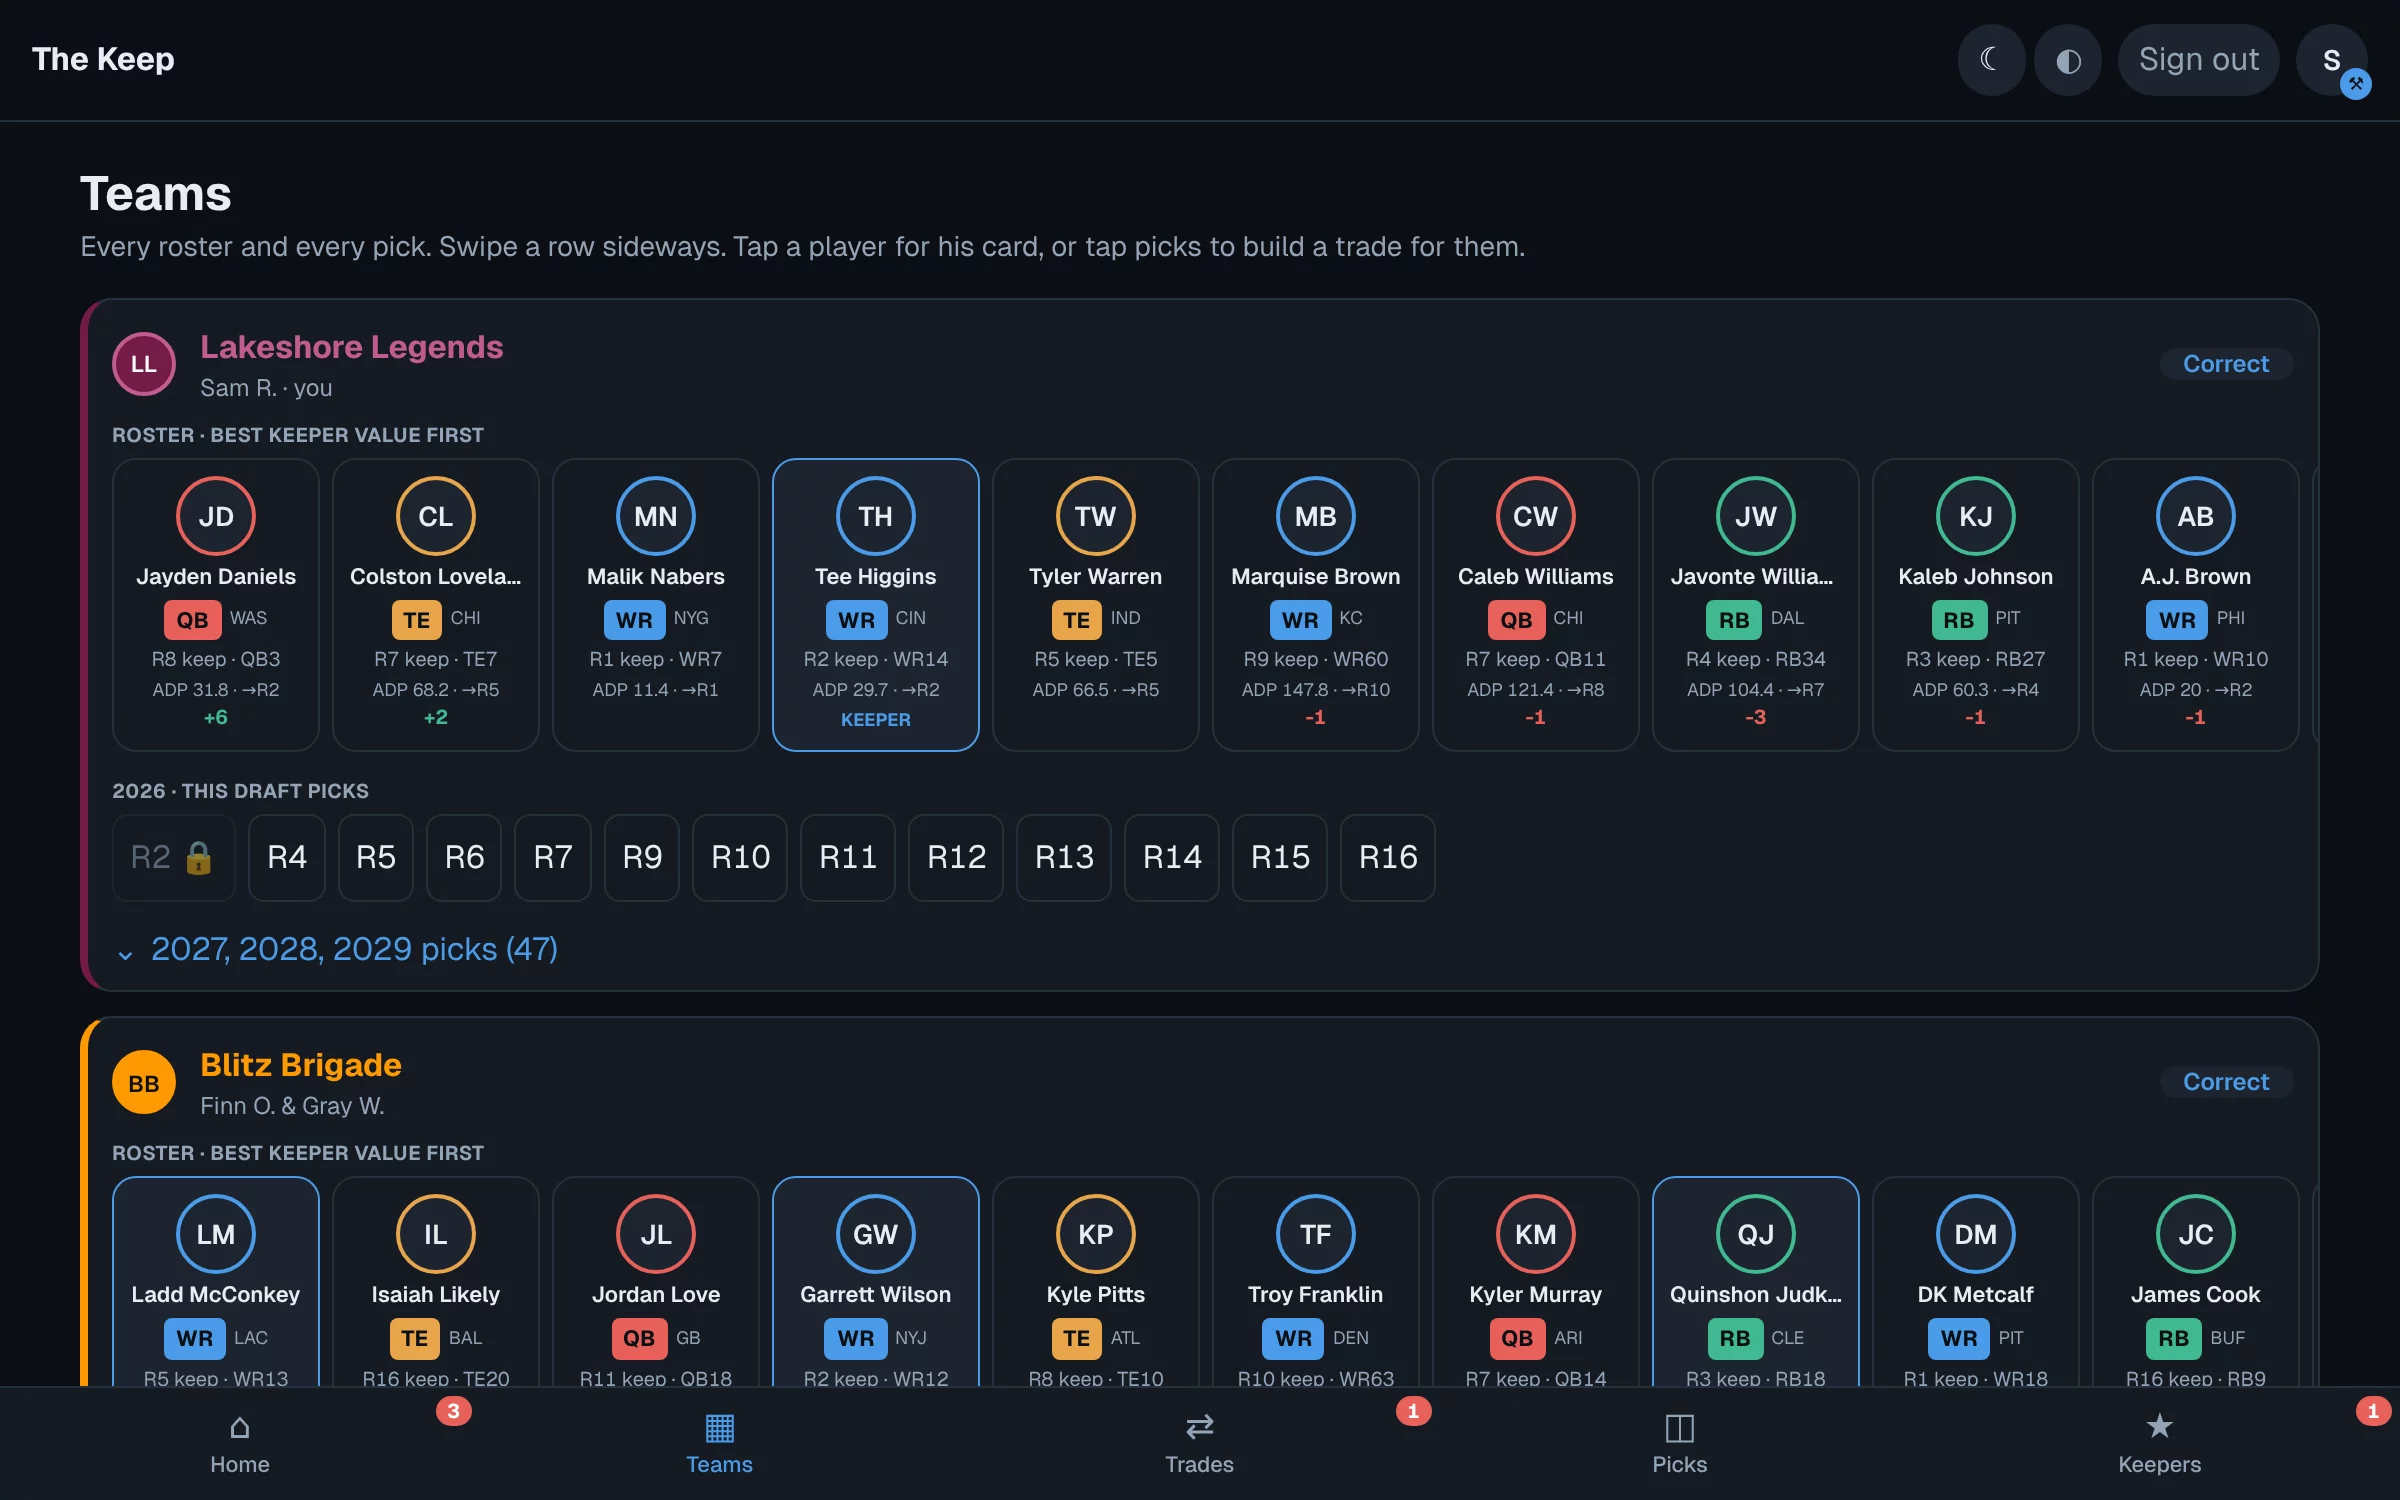Open Javonte Williams JW avatar

(x=1756, y=516)
